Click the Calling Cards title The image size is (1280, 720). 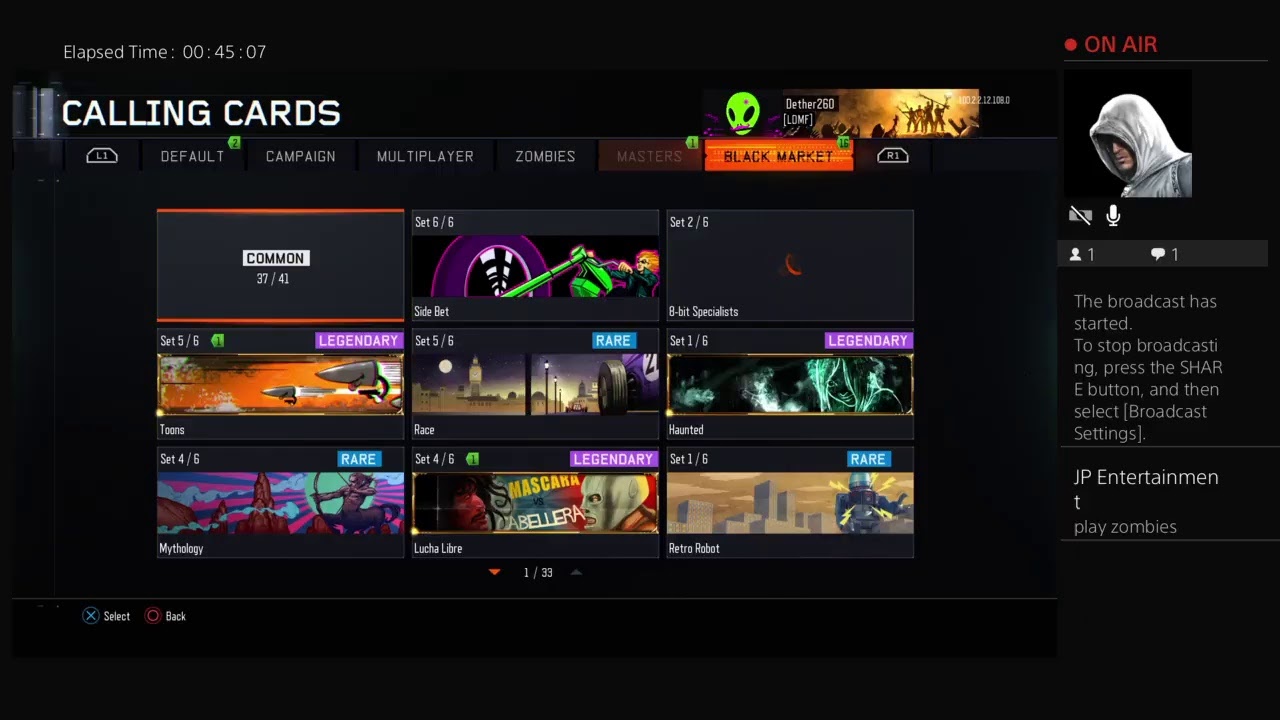[x=201, y=113]
